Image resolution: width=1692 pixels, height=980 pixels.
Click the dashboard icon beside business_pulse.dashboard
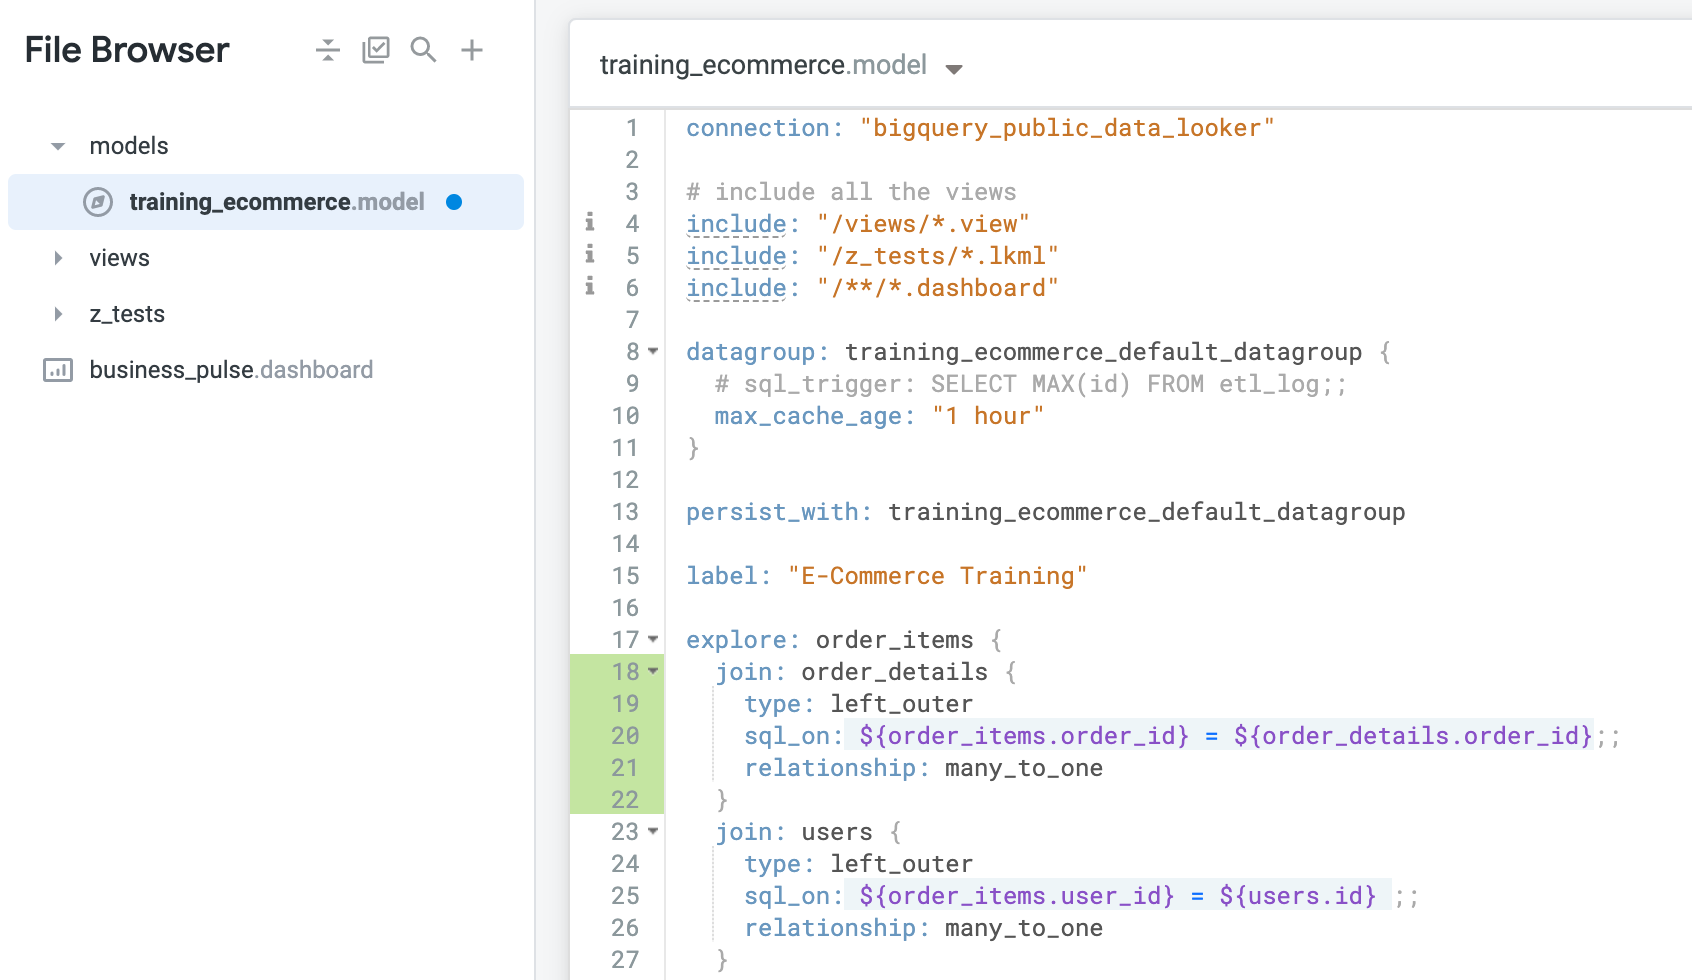click(58, 370)
